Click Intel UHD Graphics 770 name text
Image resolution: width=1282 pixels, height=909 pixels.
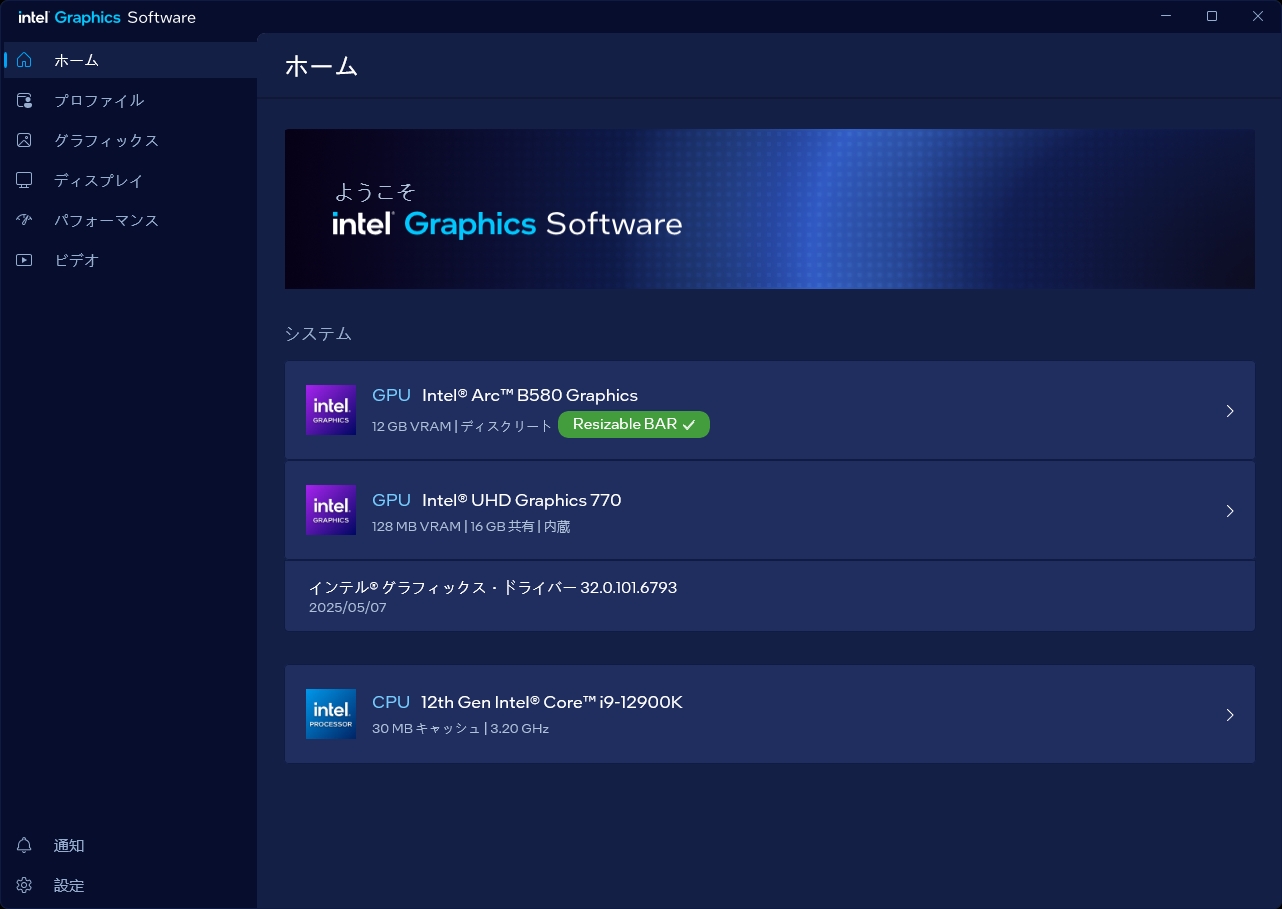tap(522, 500)
